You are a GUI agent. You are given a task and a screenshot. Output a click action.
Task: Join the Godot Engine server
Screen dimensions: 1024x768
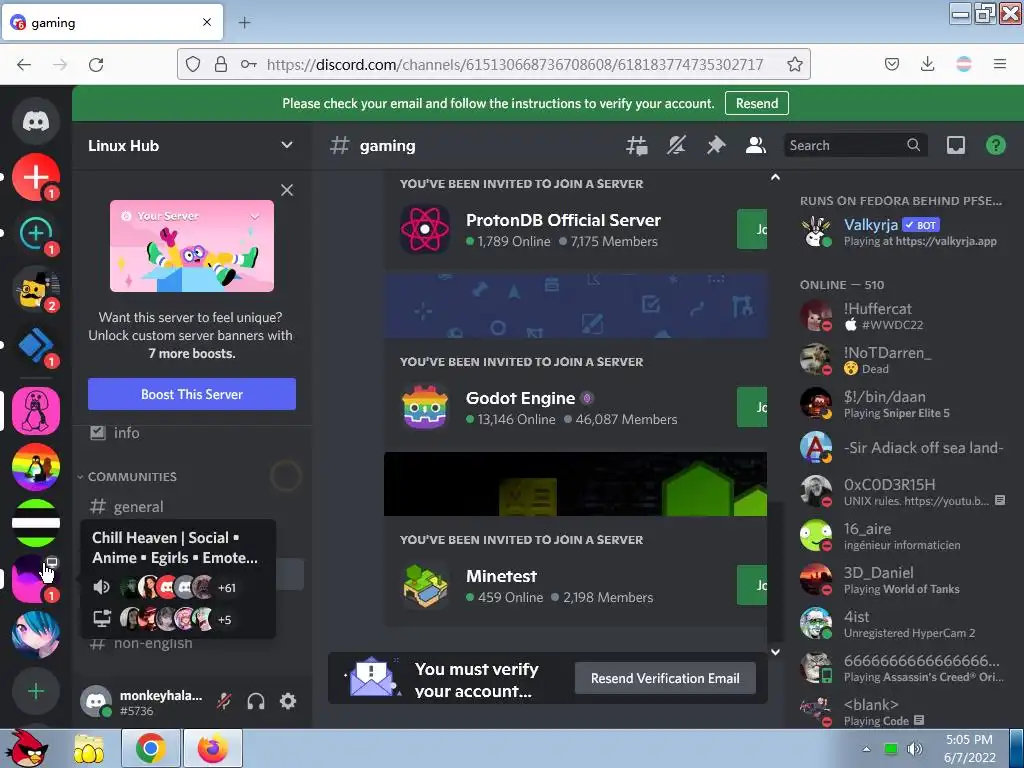coord(752,408)
